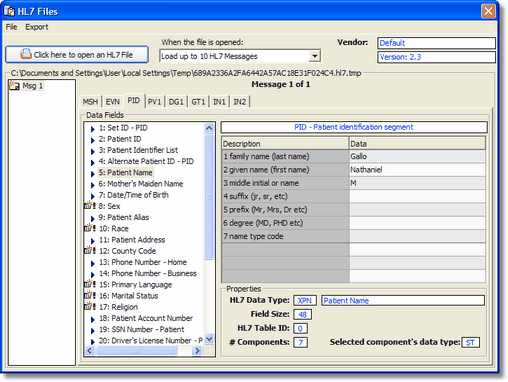The height and width of the screenshot is (382, 508).
Task: Select 20: Driver's License Number field
Action: [151, 341]
